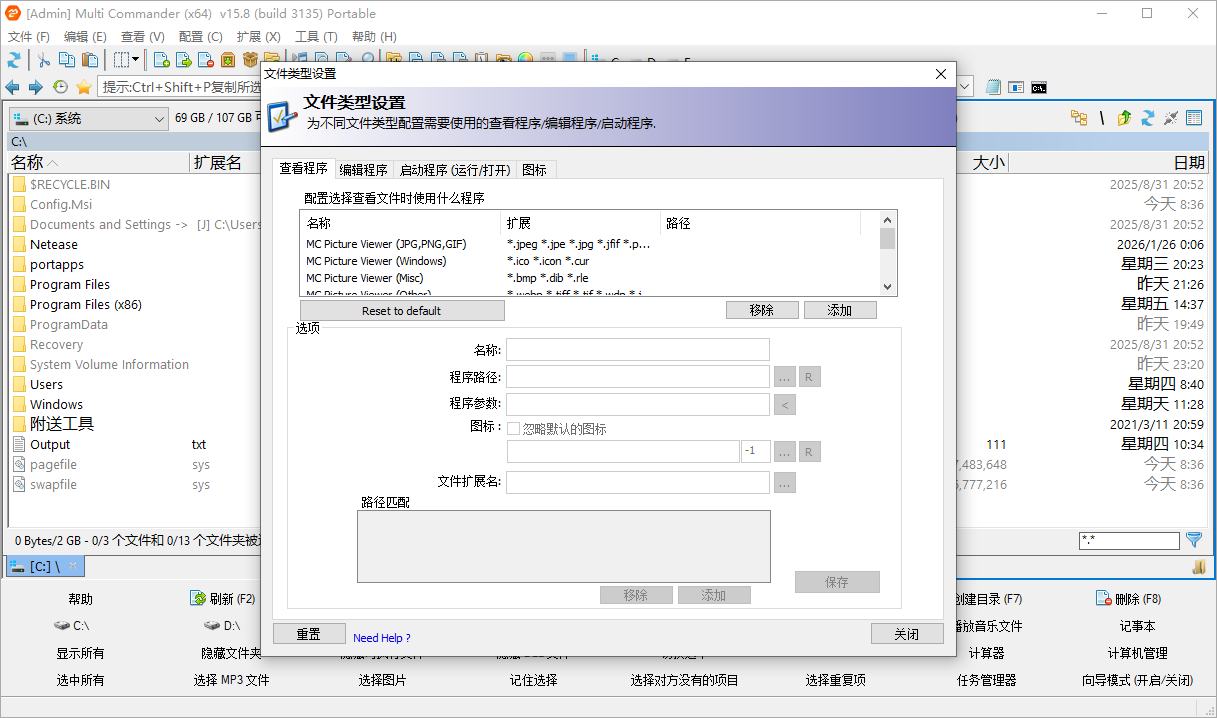
Task: Open the Need Help link
Action: click(381, 637)
